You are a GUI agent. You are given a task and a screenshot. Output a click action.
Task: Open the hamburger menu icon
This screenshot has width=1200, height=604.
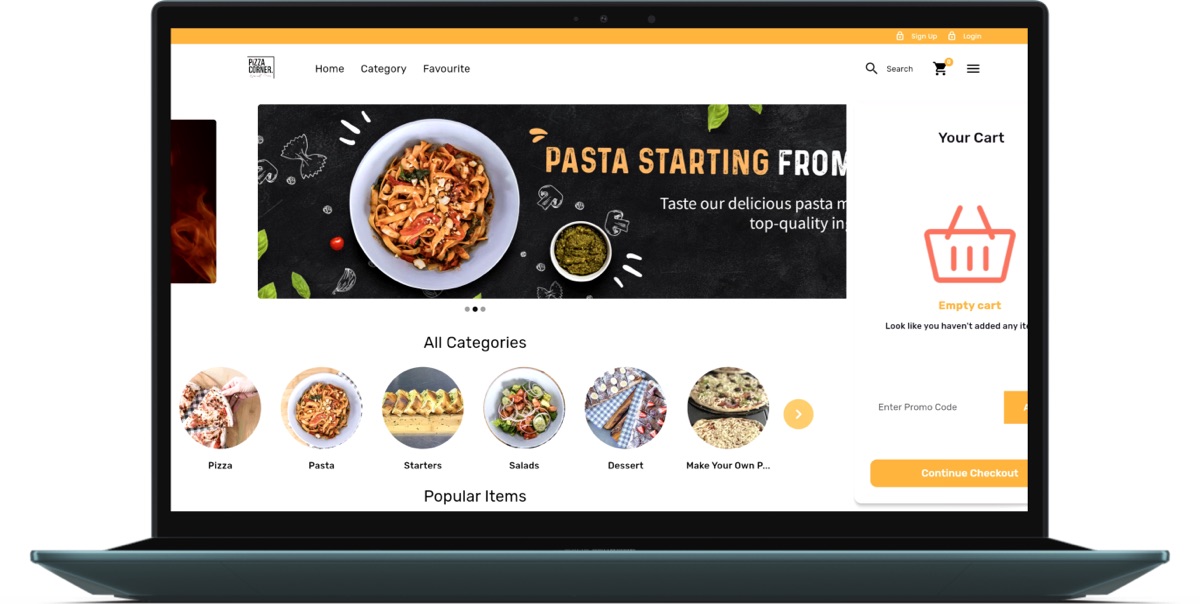(x=973, y=69)
